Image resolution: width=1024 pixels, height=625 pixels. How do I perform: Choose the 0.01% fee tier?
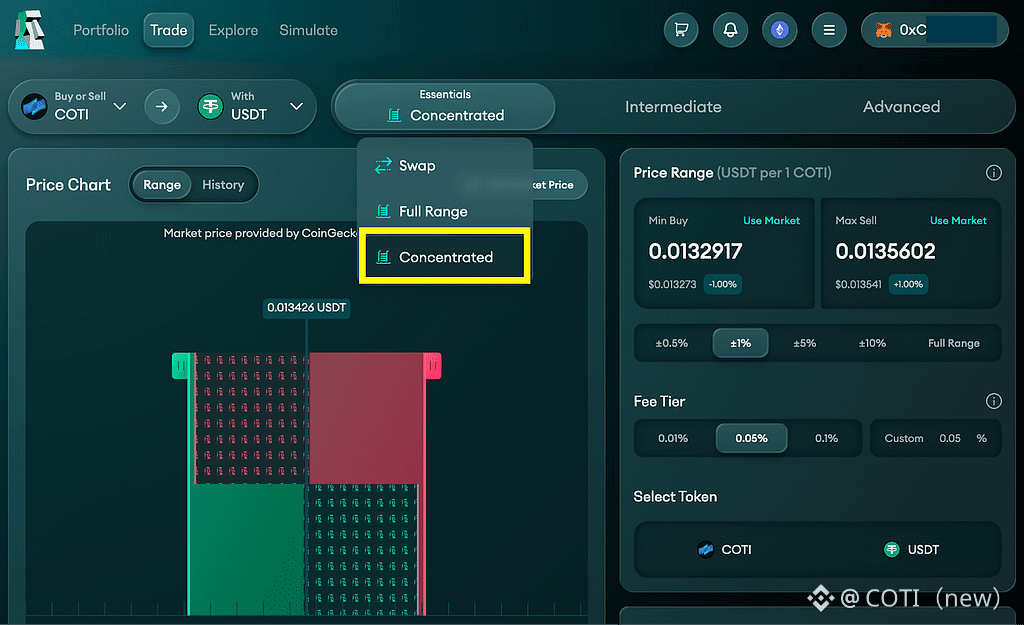pos(673,438)
